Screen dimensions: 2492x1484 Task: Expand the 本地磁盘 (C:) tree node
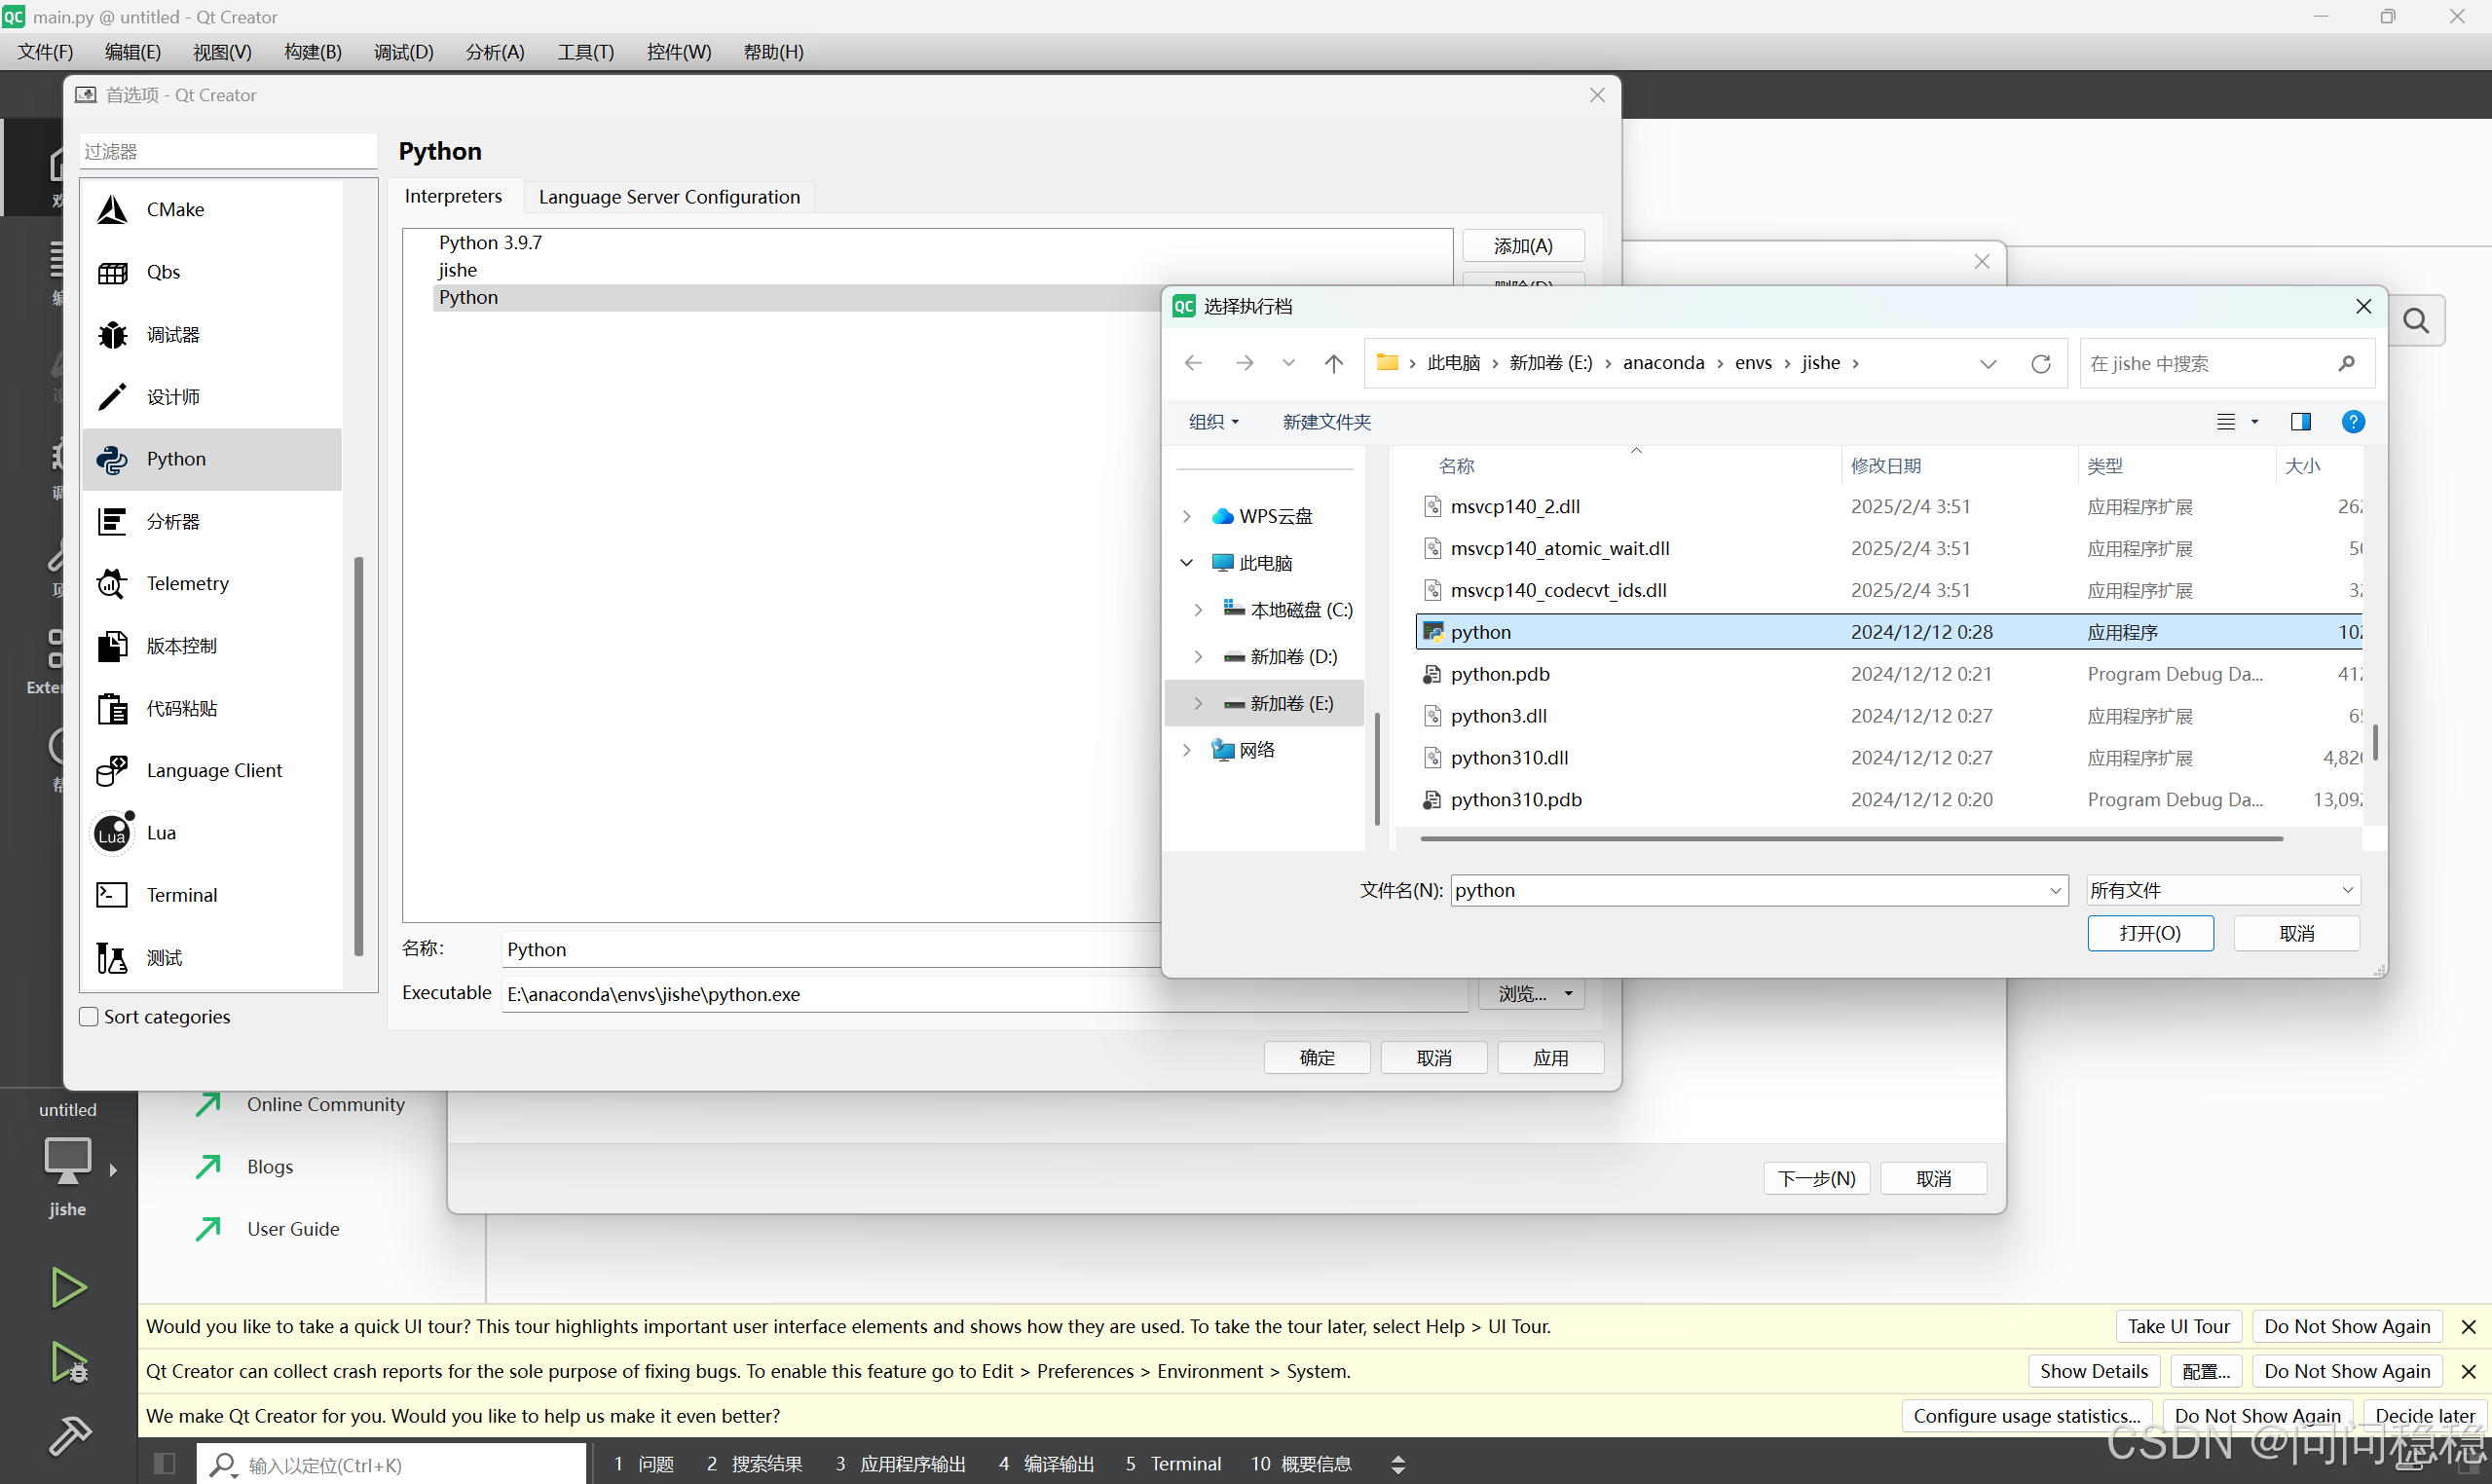1198,610
